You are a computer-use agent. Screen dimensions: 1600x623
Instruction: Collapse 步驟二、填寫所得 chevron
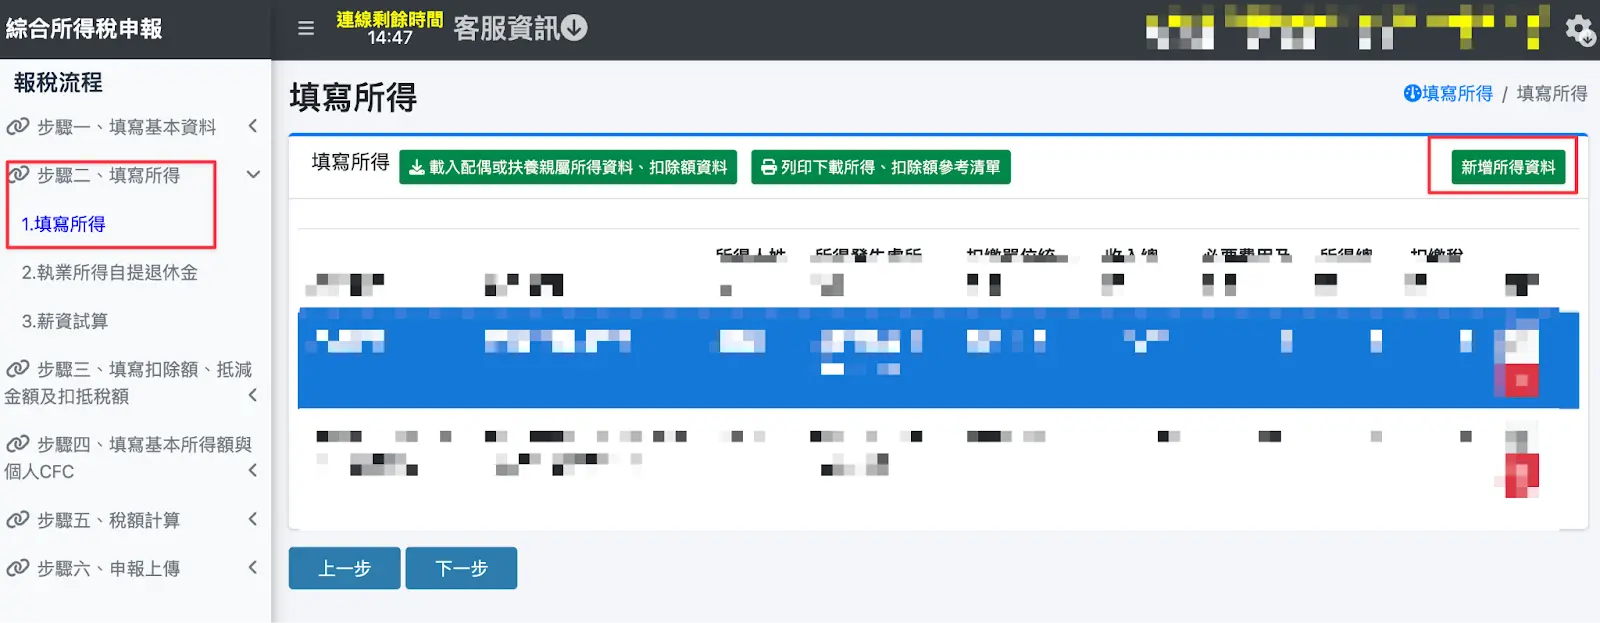click(253, 174)
